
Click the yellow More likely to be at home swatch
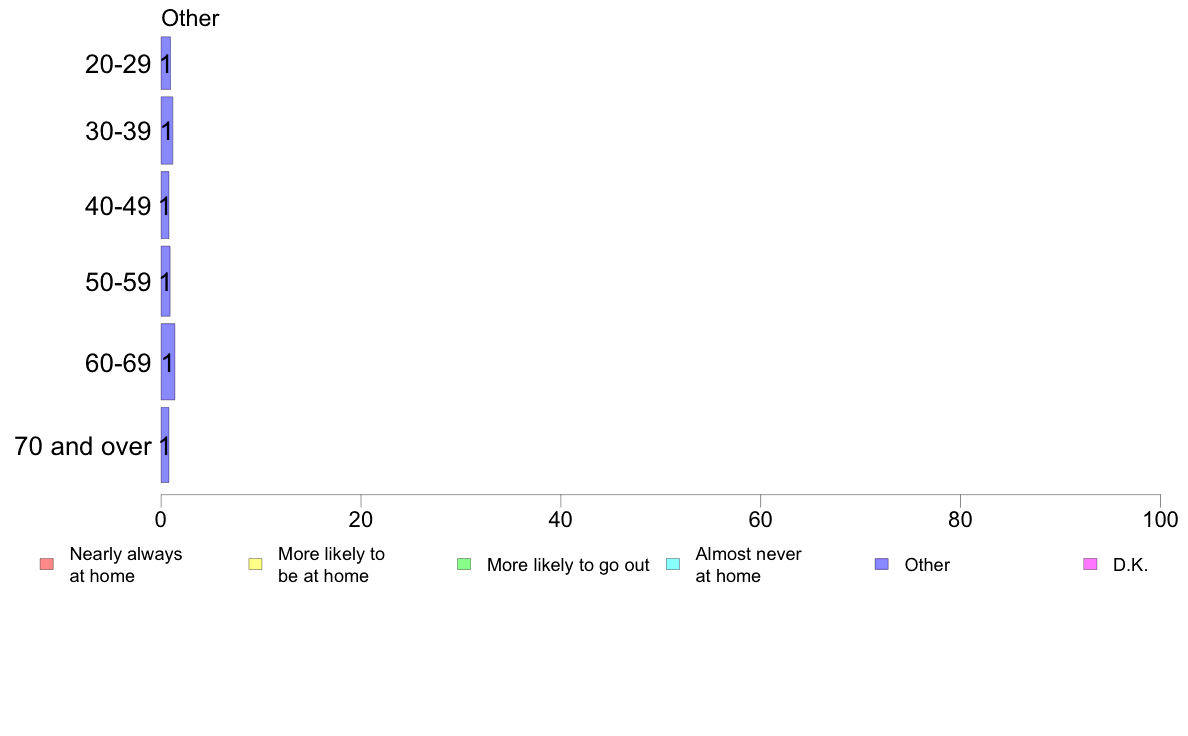[255, 564]
